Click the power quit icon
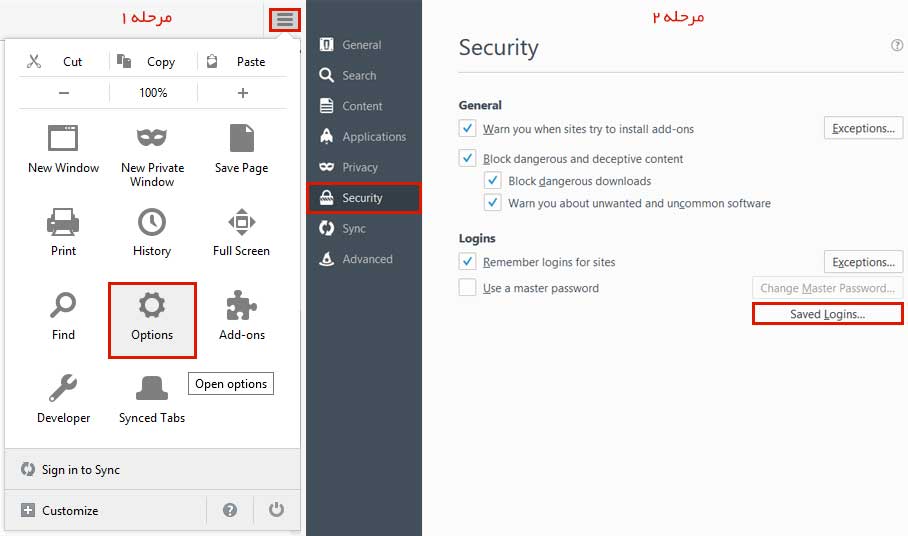 pyautogui.click(x=276, y=509)
